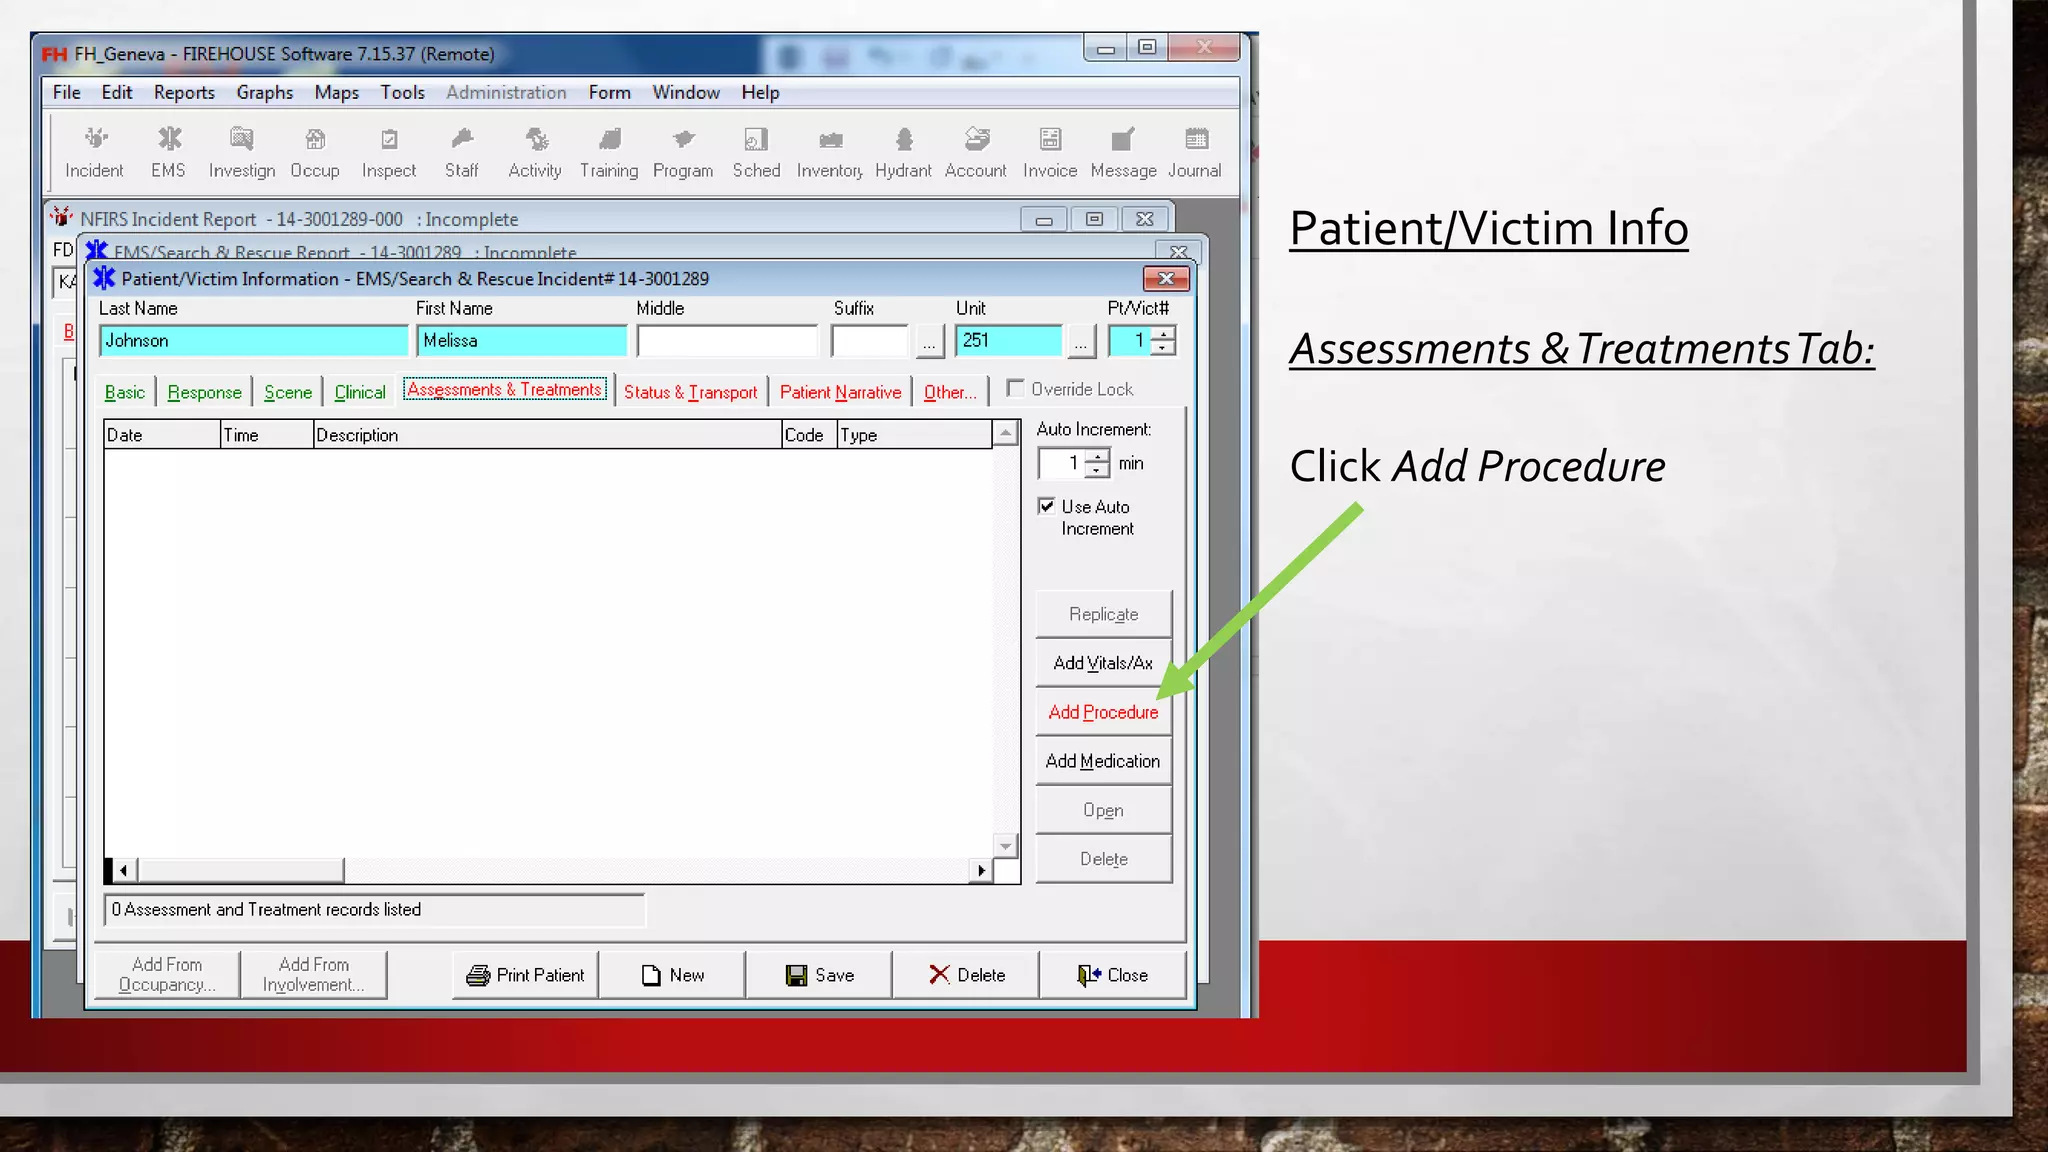Click the list's scroll up arrow
Viewport: 2048px width, 1152px height.
[1005, 433]
